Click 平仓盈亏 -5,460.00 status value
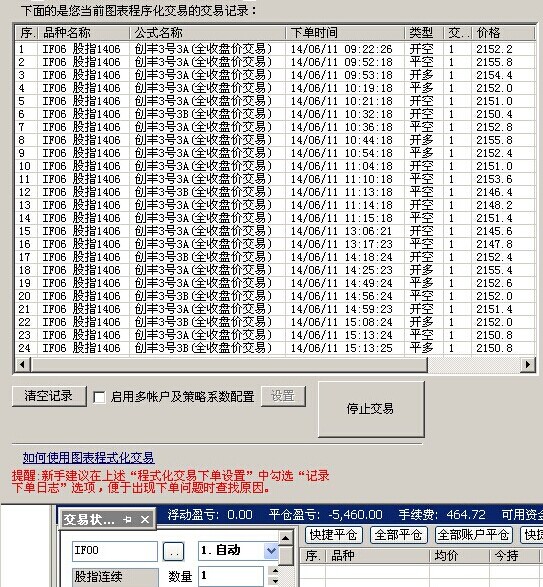This screenshot has height=587, width=543. [355, 515]
